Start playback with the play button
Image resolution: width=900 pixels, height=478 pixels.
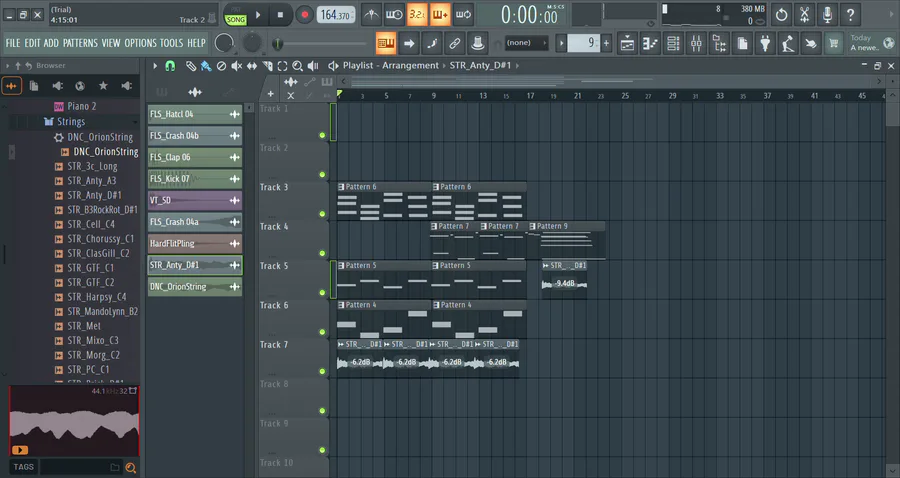coord(258,15)
